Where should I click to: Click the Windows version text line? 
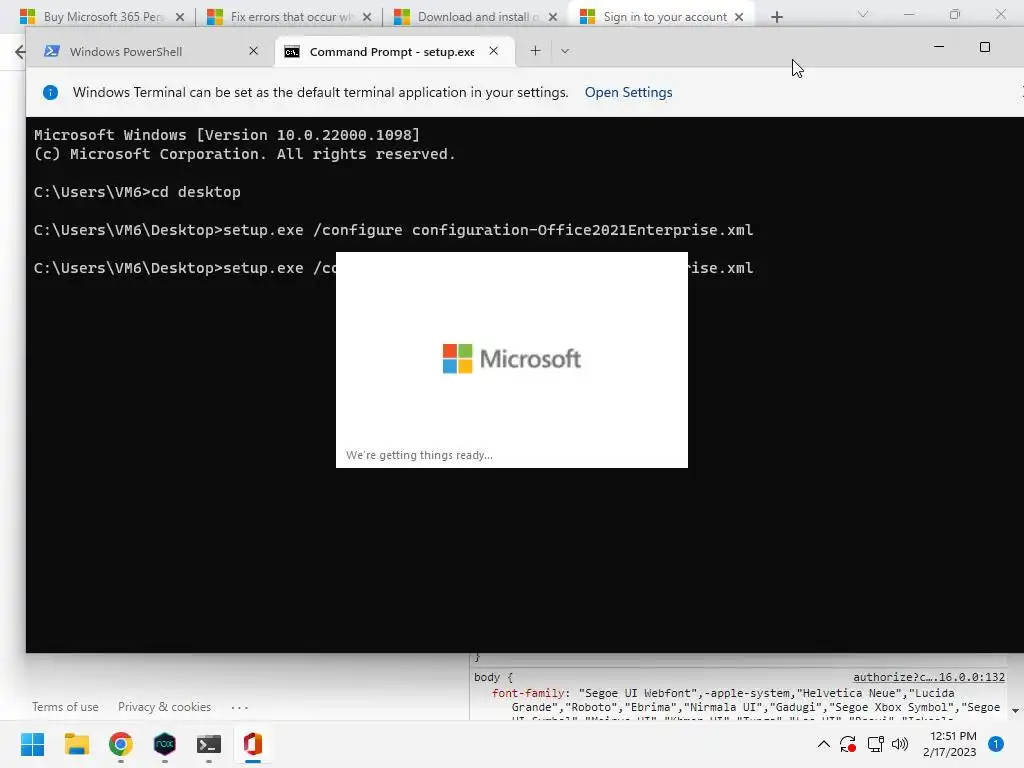227,135
